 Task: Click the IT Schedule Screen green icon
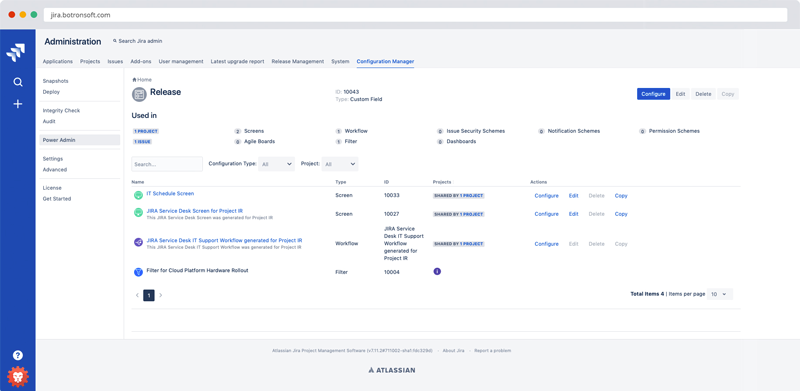tap(138, 195)
